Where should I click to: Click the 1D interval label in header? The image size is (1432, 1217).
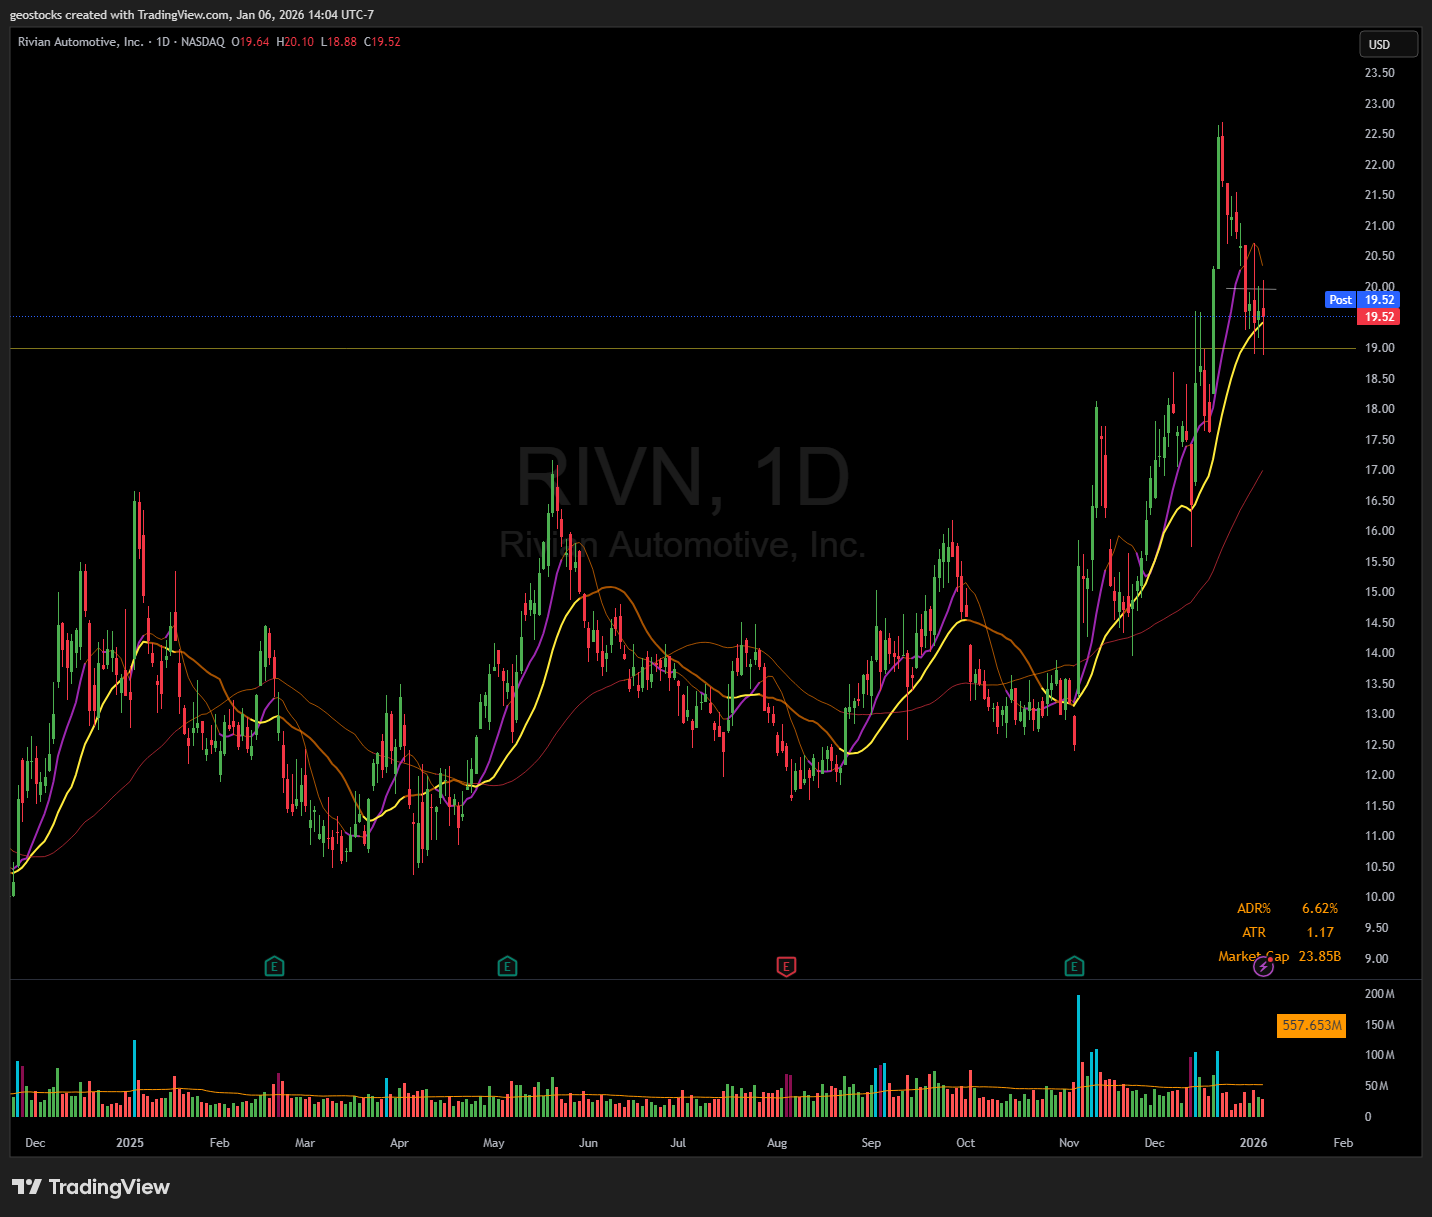pos(163,42)
